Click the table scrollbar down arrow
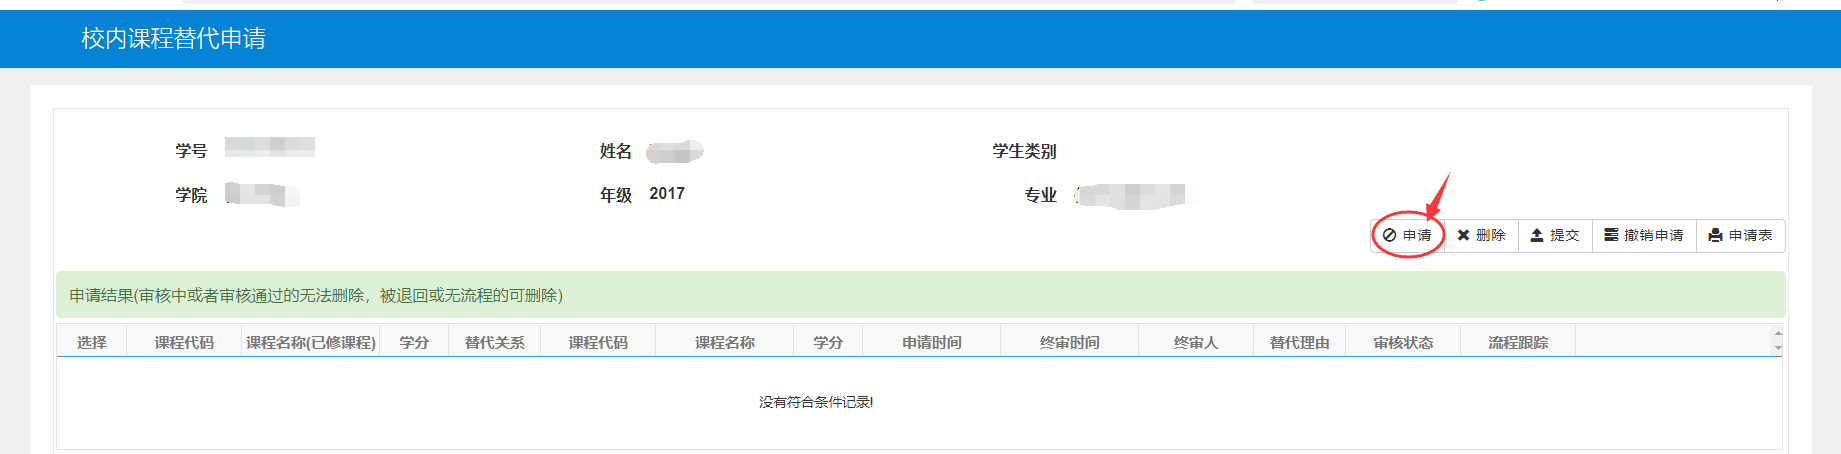This screenshot has height=454, width=1841. click(x=1778, y=348)
